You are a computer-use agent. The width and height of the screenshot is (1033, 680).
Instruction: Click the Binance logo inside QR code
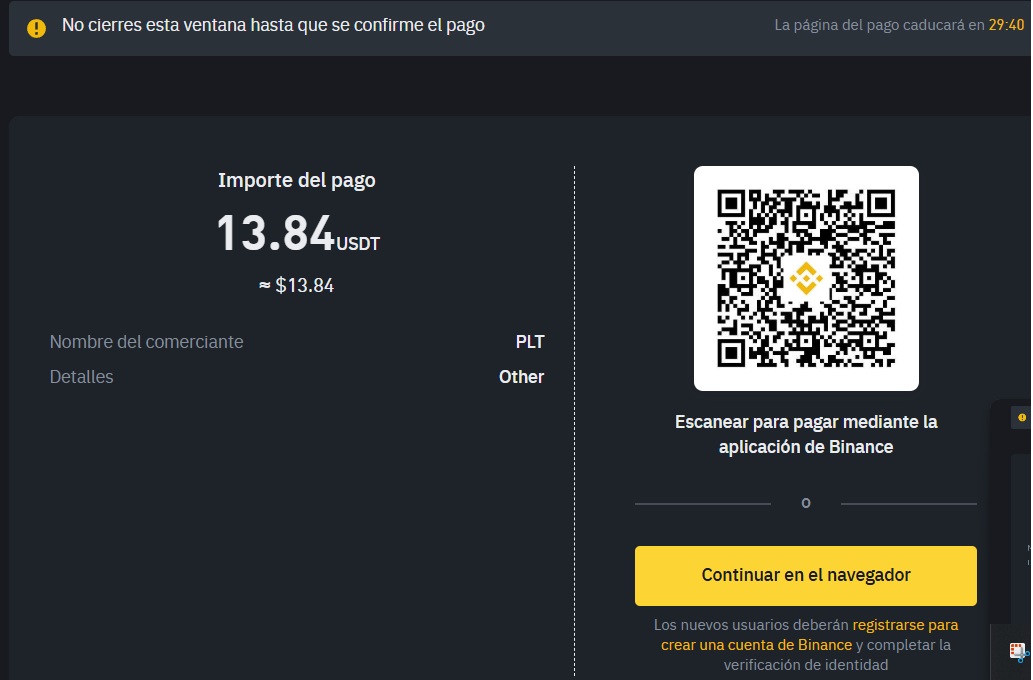[806, 278]
